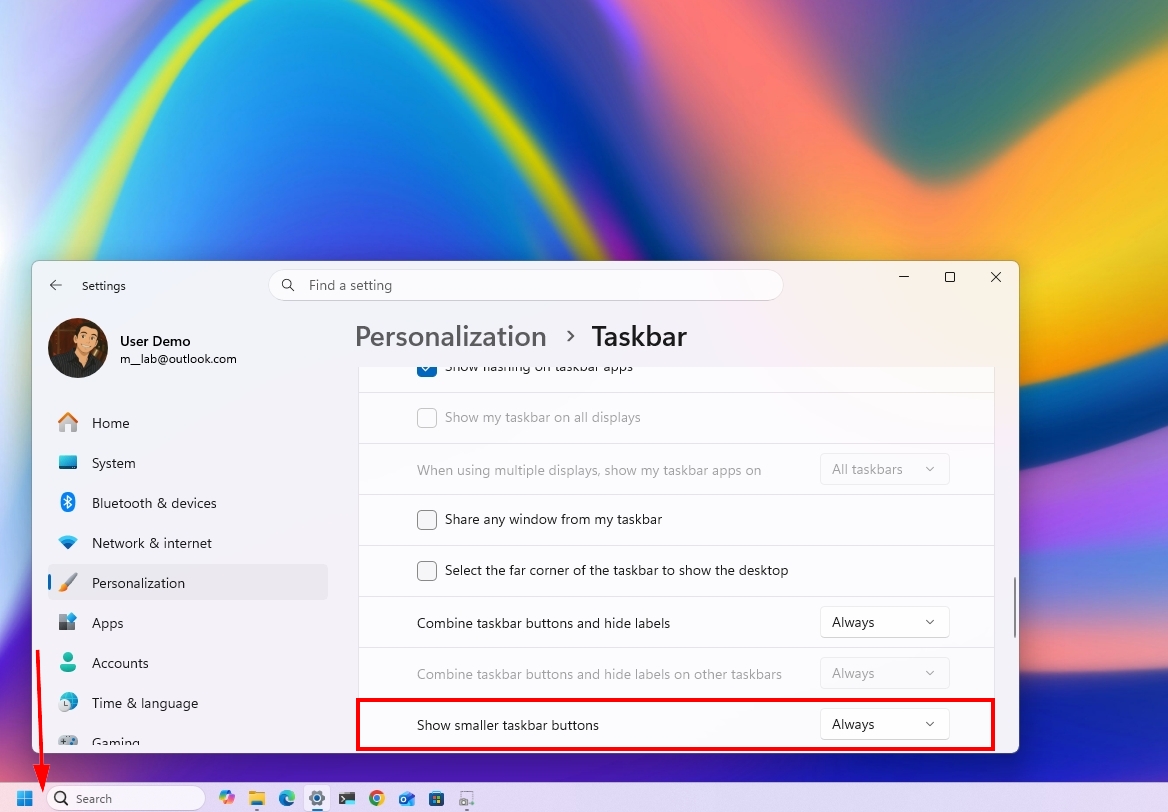Click the Settings gear taskbar icon
The image size is (1168, 812).
[317, 799]
